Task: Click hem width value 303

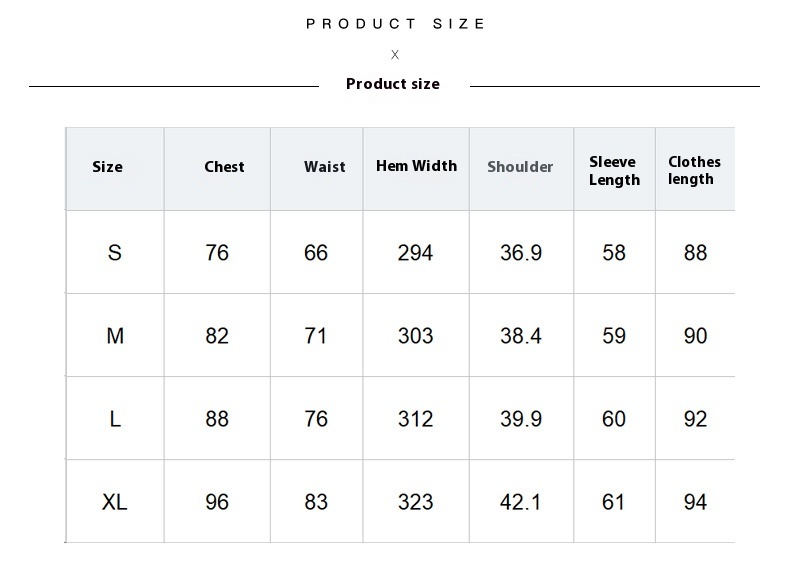Action: (x=416, y=336)
